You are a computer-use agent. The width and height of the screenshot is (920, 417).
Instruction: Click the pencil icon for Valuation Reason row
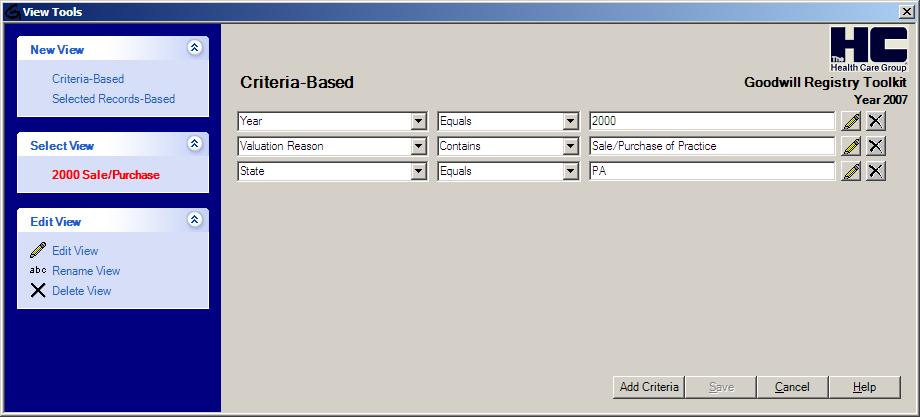(x=851, y=146)
